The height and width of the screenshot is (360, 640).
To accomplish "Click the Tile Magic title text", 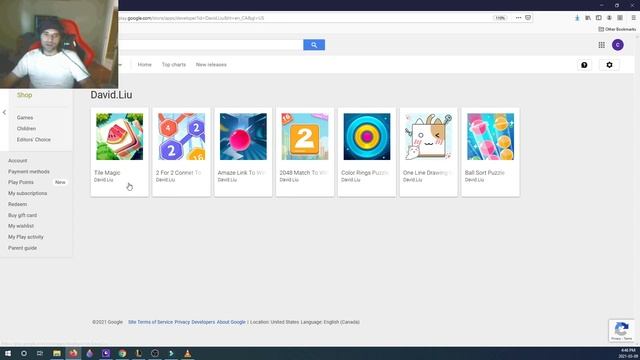I will tap(107, 173).
